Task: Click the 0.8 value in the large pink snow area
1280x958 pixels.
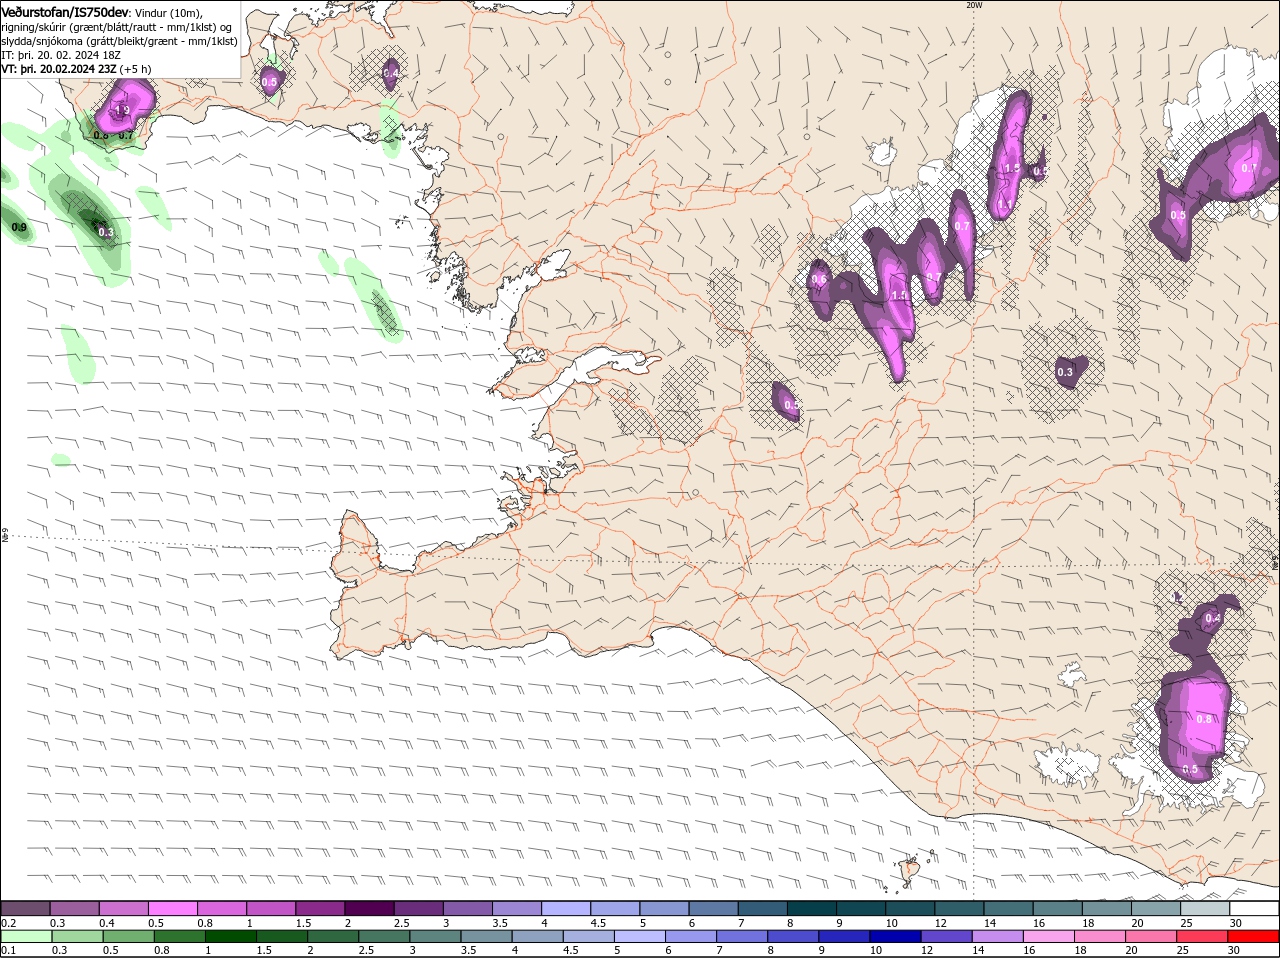Action: [x=1204, y=719]
